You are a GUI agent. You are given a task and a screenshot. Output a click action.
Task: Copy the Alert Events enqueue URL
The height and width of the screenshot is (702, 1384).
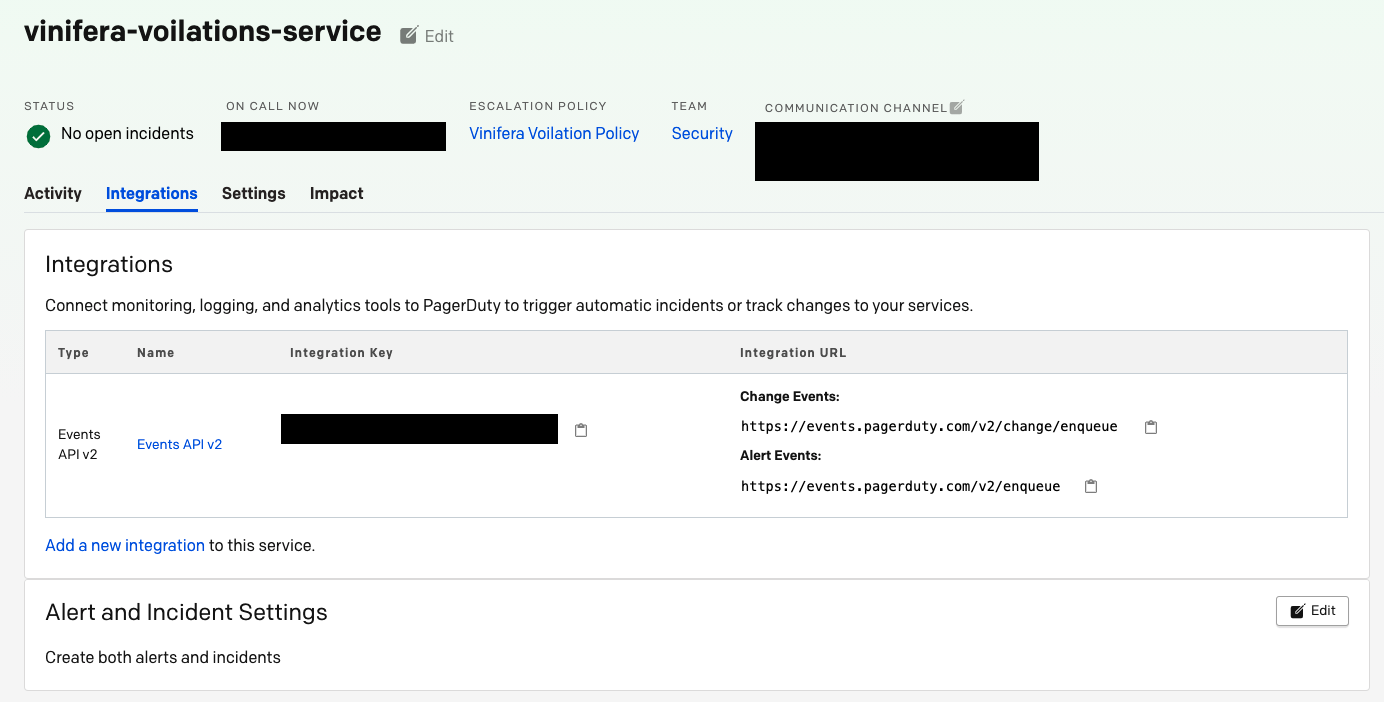pos(1091,487)
